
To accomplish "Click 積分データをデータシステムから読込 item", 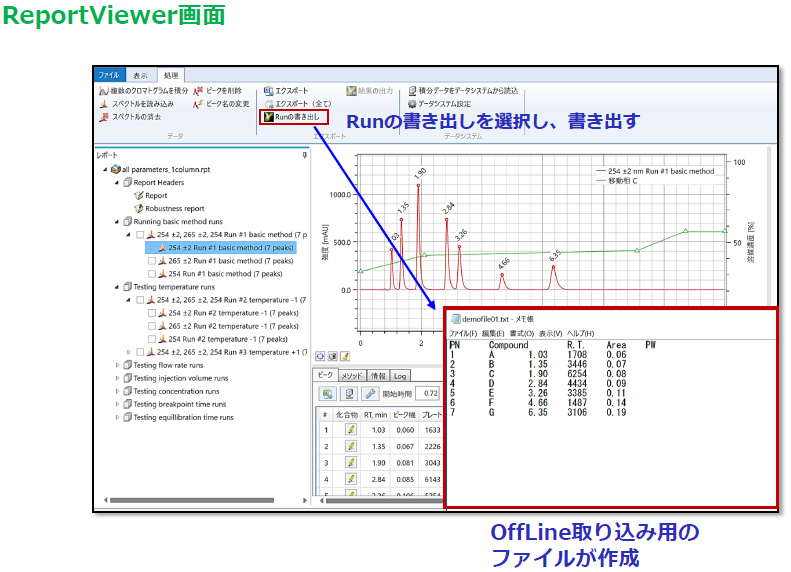I will pyautogui.click(x=463, y=91).
